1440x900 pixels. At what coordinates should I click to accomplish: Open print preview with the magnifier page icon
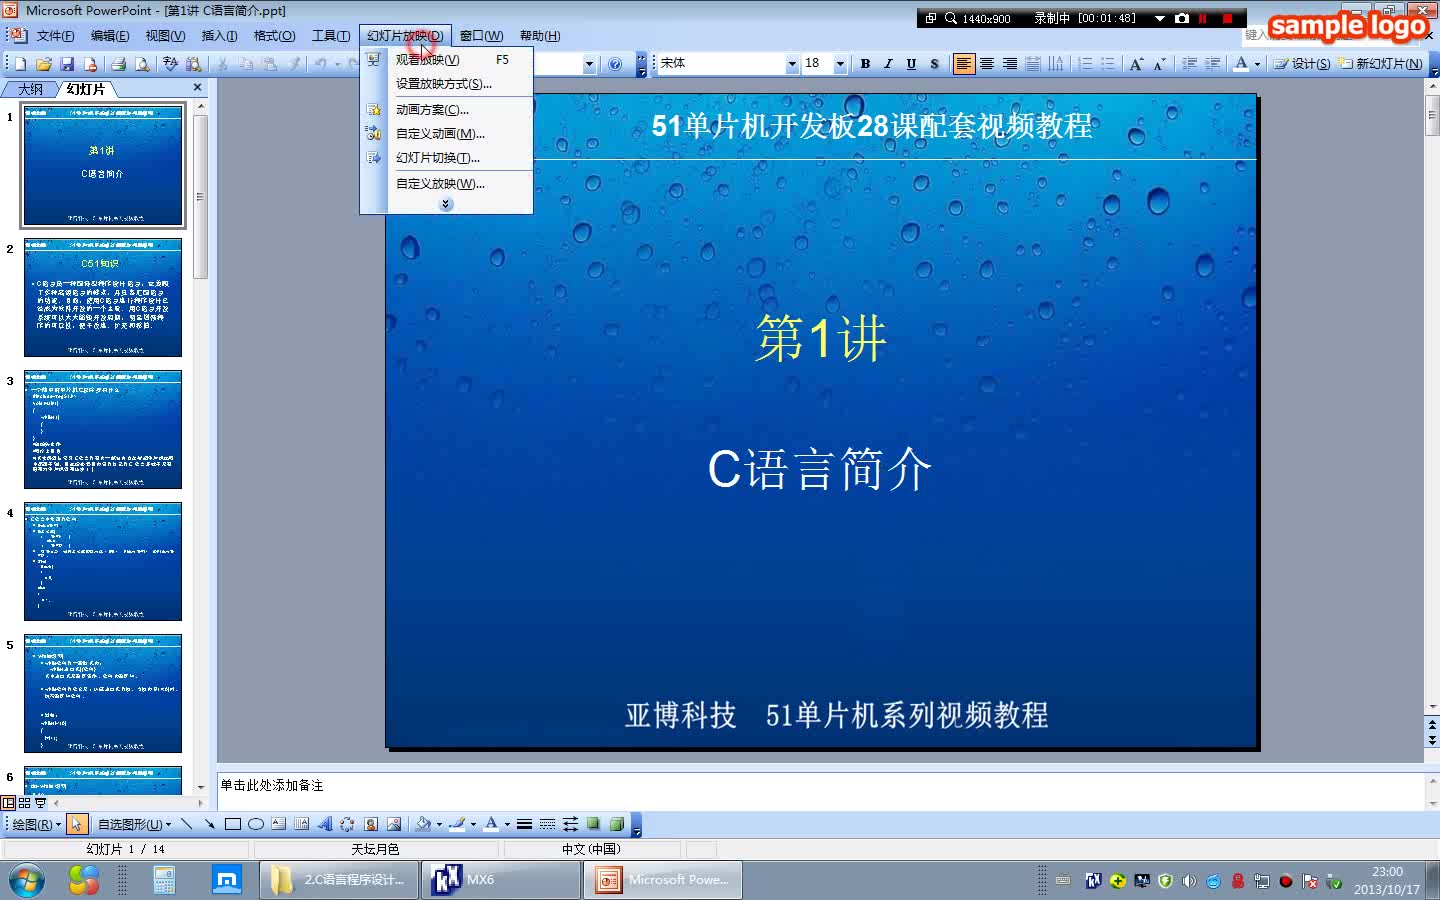coord(142,64)
